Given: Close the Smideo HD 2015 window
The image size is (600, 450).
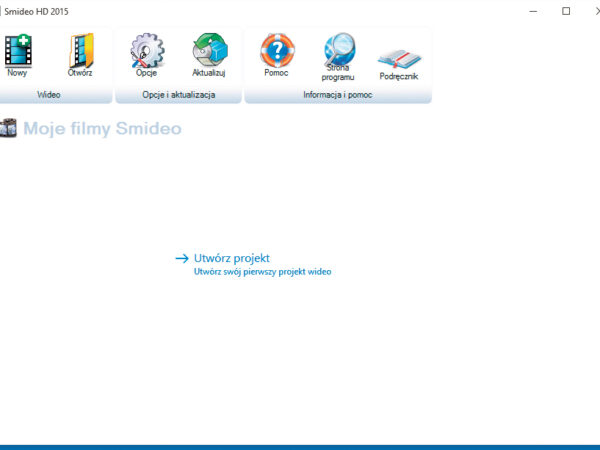Looking at the screenshot, I should 592,10.
